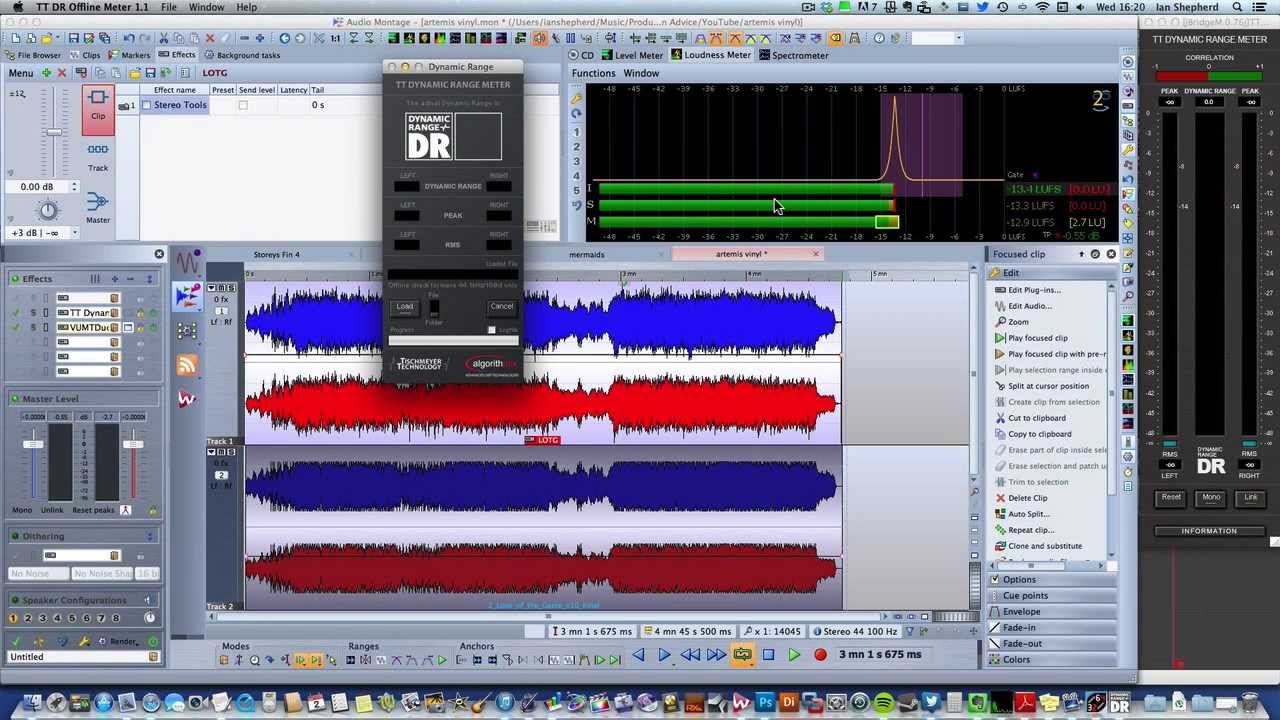Image resolution: width=1280 pixels, height=720 pixels.
Task: Click the Stop button in the transport bar
Action: coord(768,655)
